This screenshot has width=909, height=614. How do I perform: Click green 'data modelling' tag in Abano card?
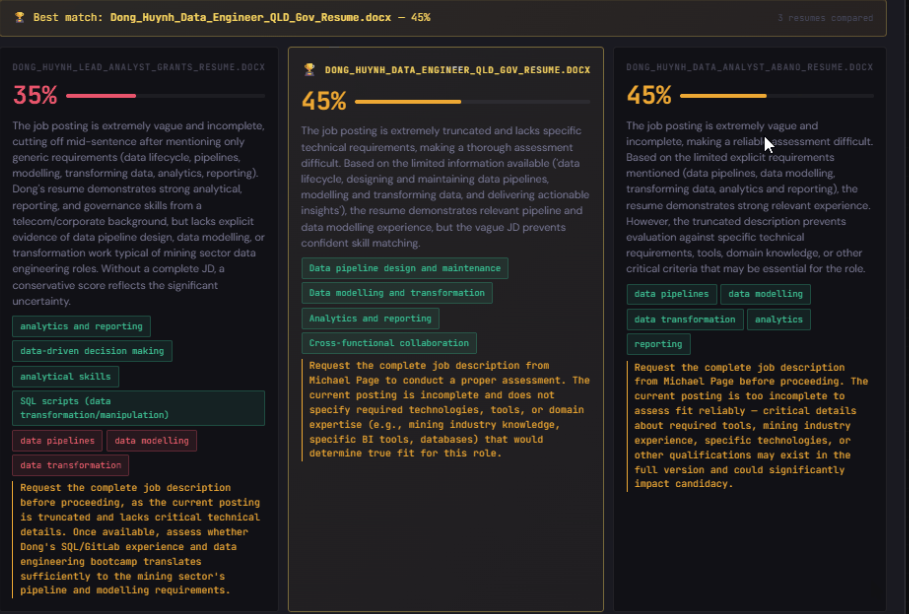(765, 294)
